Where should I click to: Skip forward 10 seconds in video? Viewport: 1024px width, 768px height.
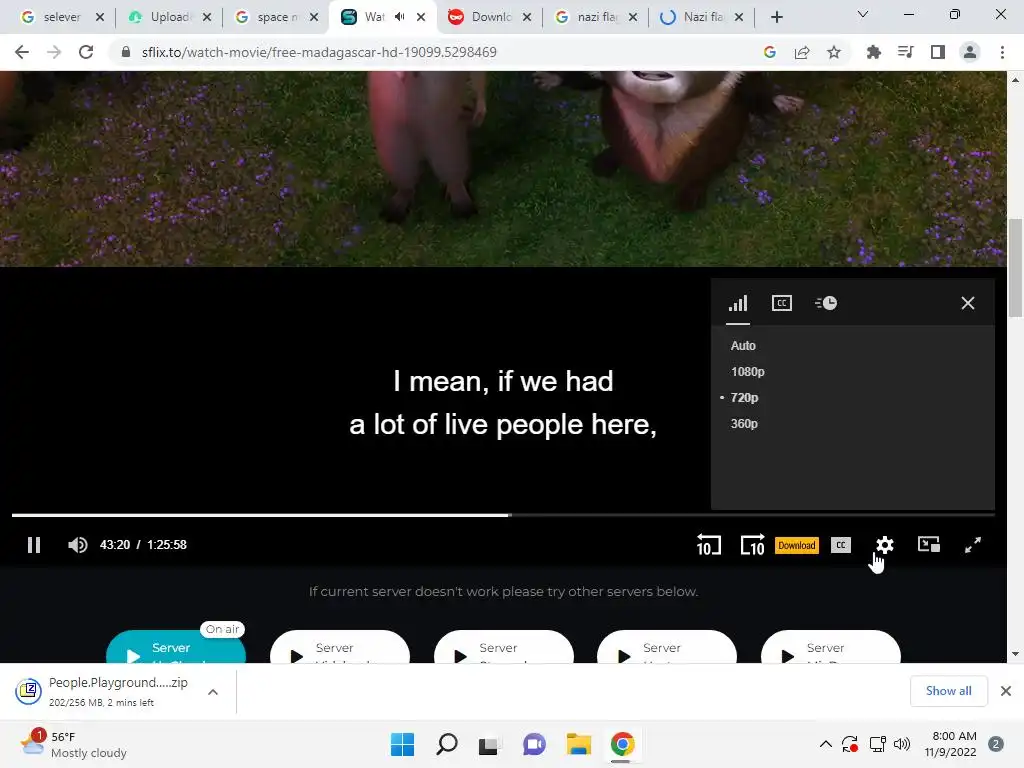752,545
